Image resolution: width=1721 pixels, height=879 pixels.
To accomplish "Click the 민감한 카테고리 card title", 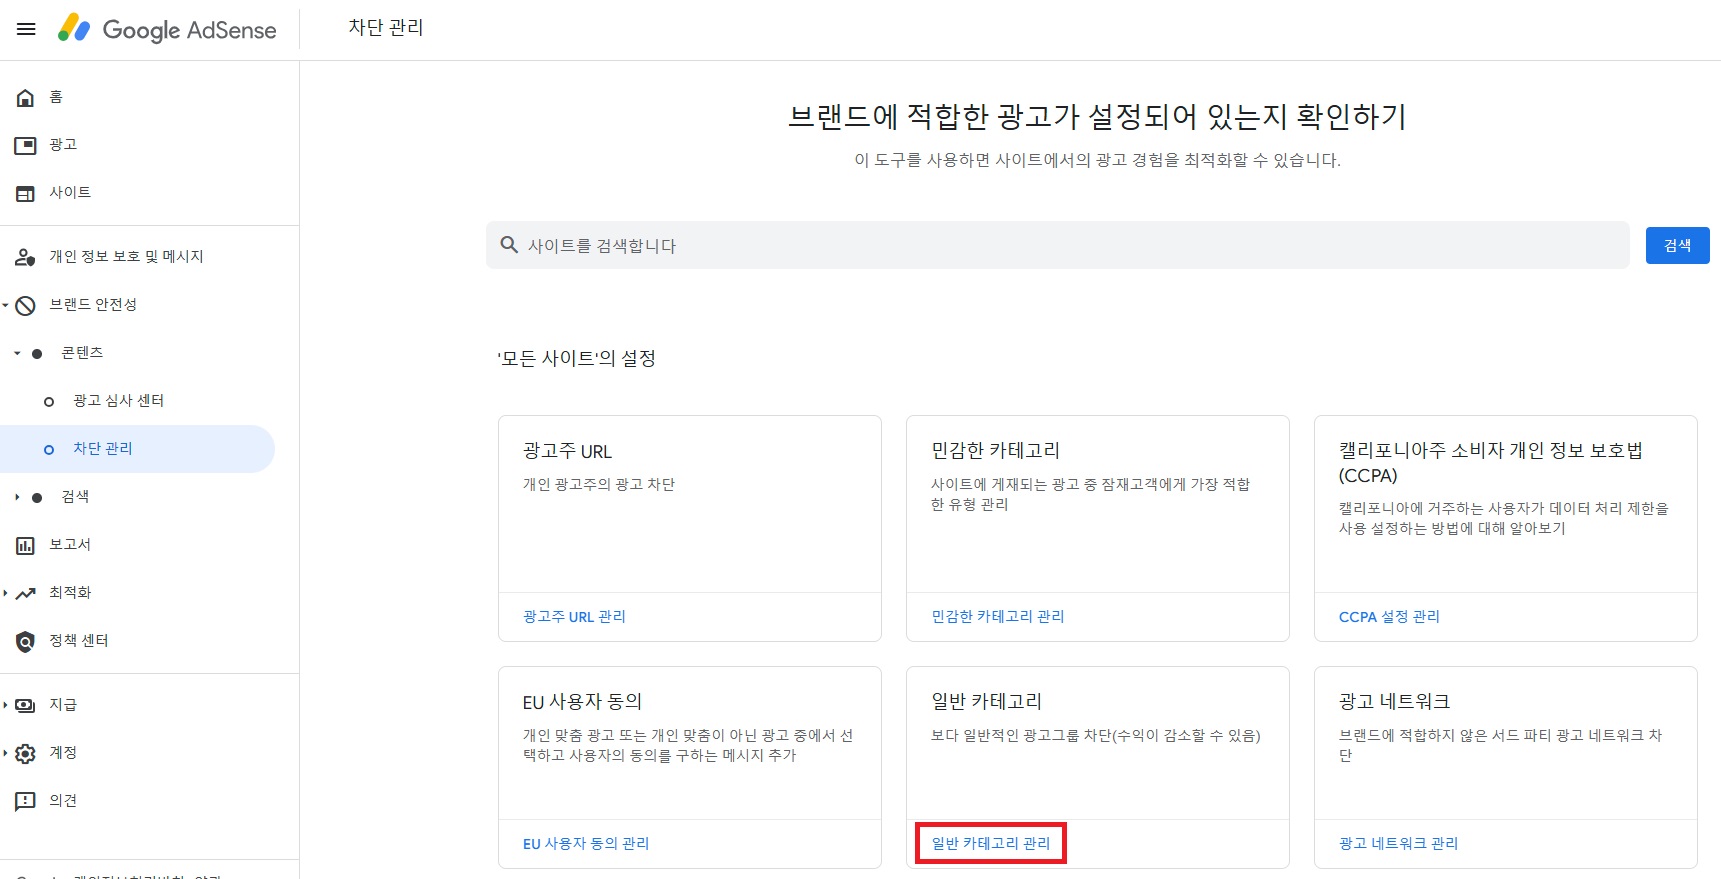I will (x=995, y=451).
